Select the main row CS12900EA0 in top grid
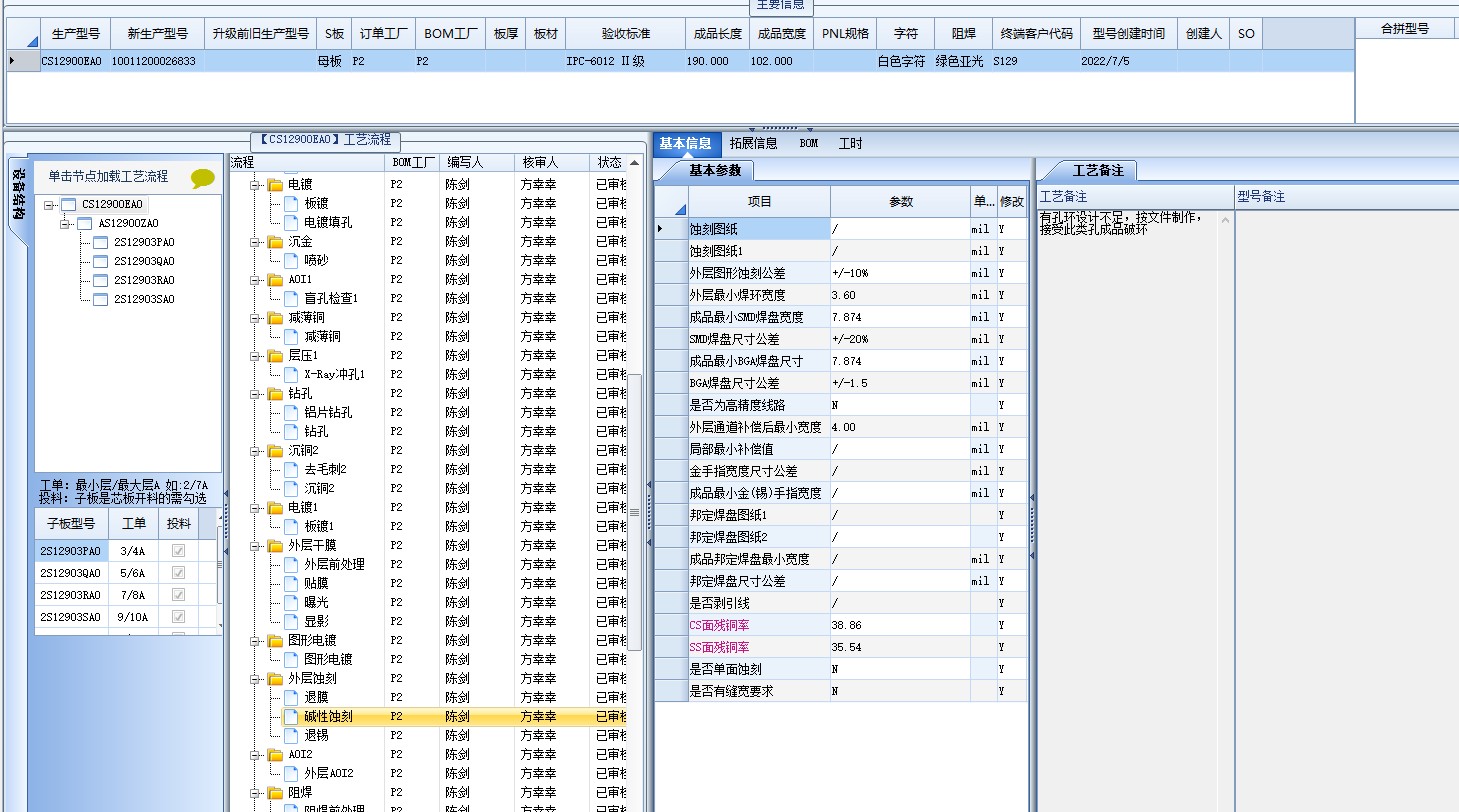Viewport: 1459px width, 812px height. [680, 61]
